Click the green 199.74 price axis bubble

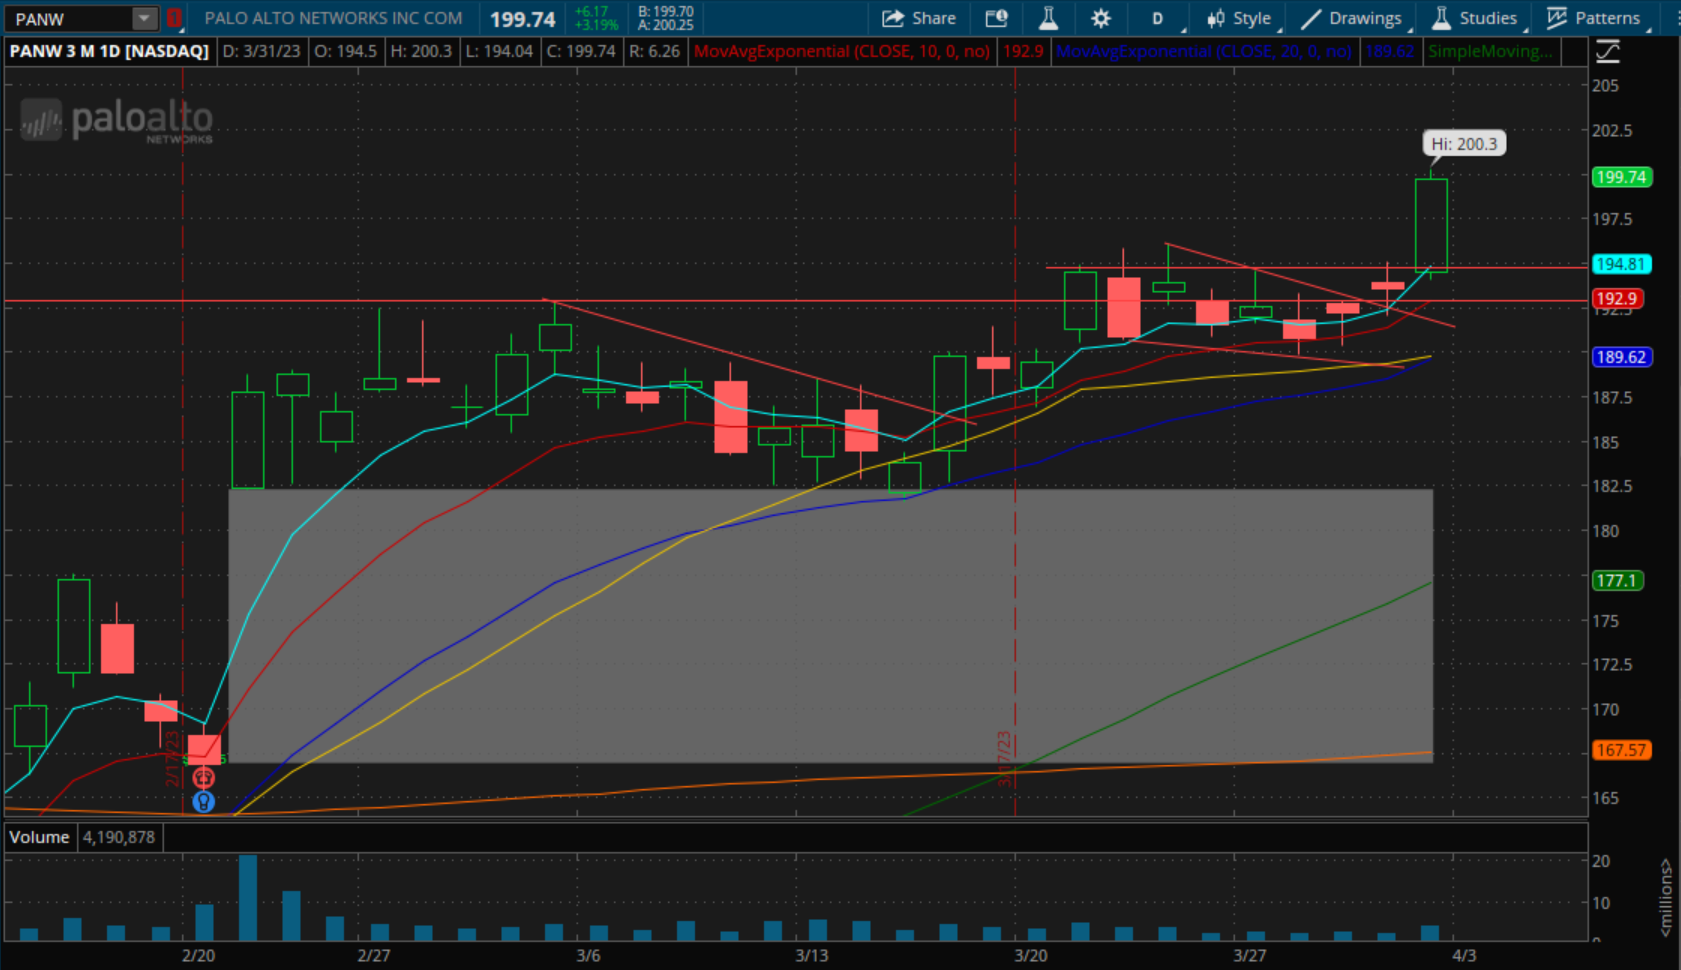tap(1621, 177)
